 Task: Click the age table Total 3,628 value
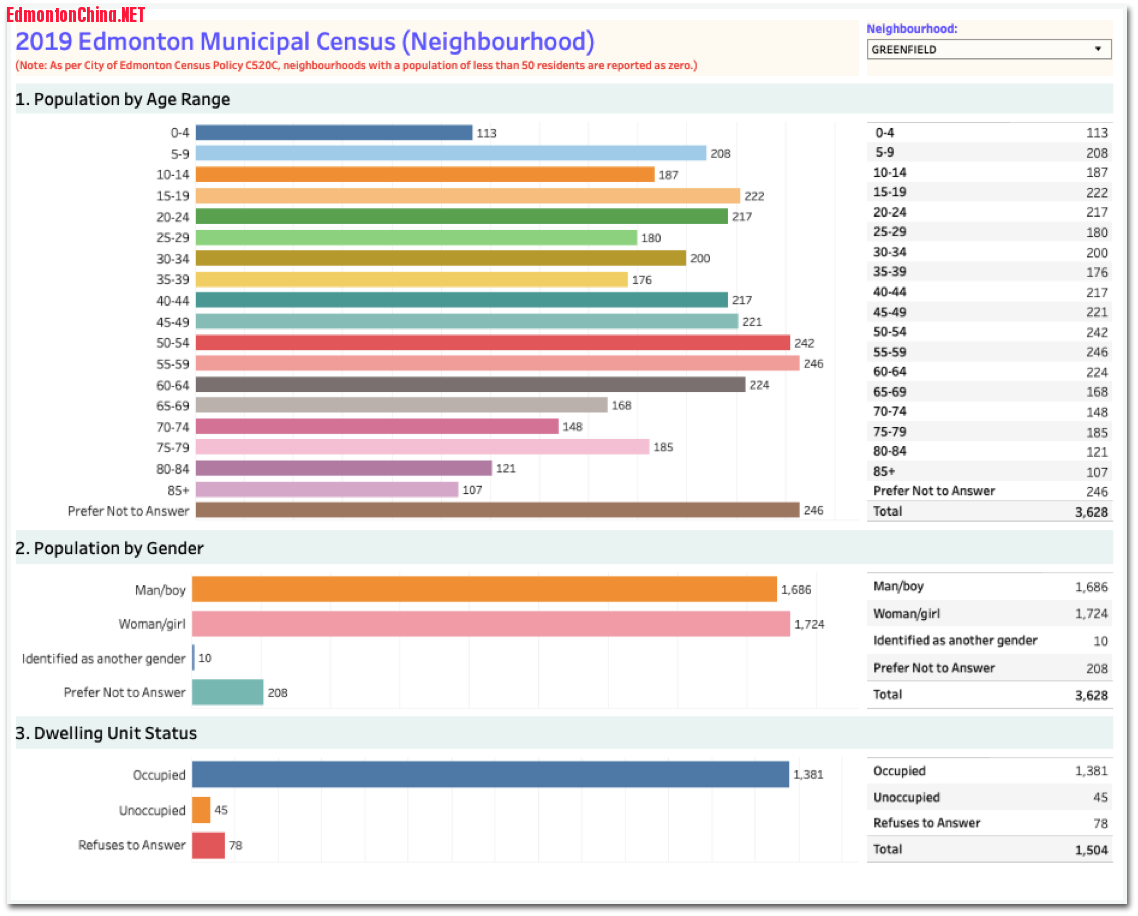coord(1088,511)
